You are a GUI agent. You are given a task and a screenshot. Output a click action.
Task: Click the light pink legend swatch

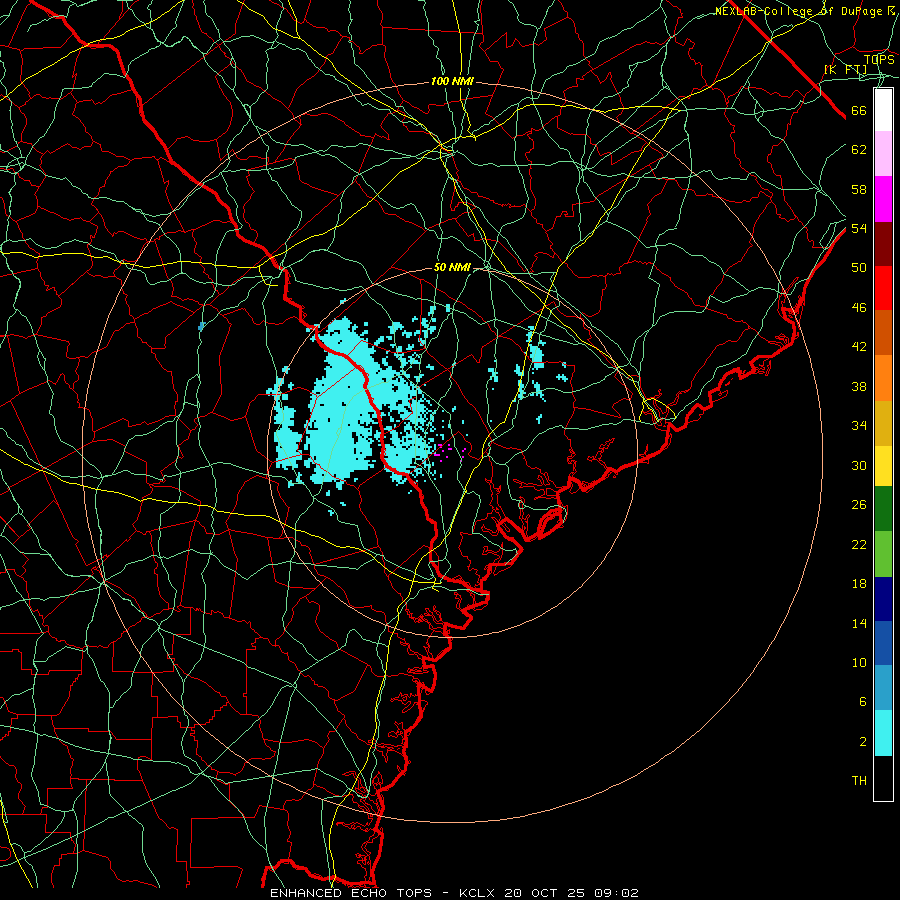883,154
